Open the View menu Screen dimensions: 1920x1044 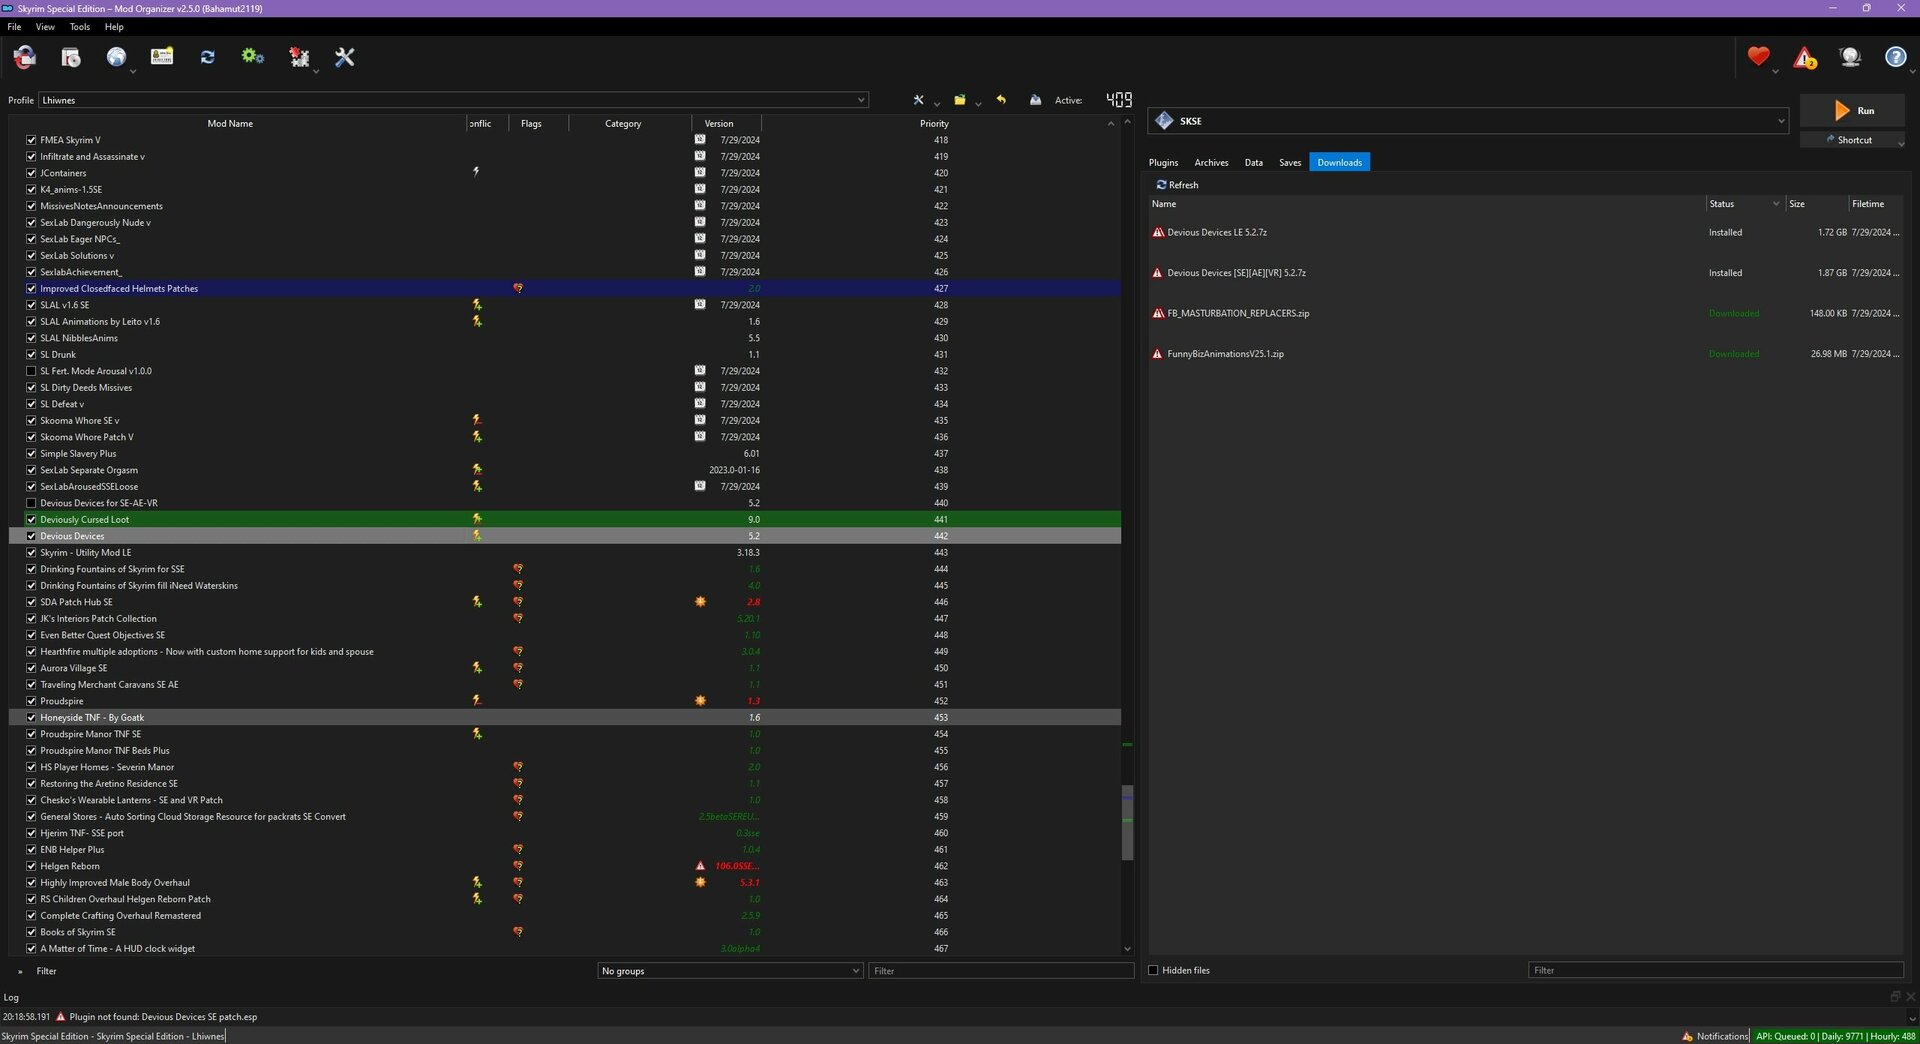tap(45, 27)
